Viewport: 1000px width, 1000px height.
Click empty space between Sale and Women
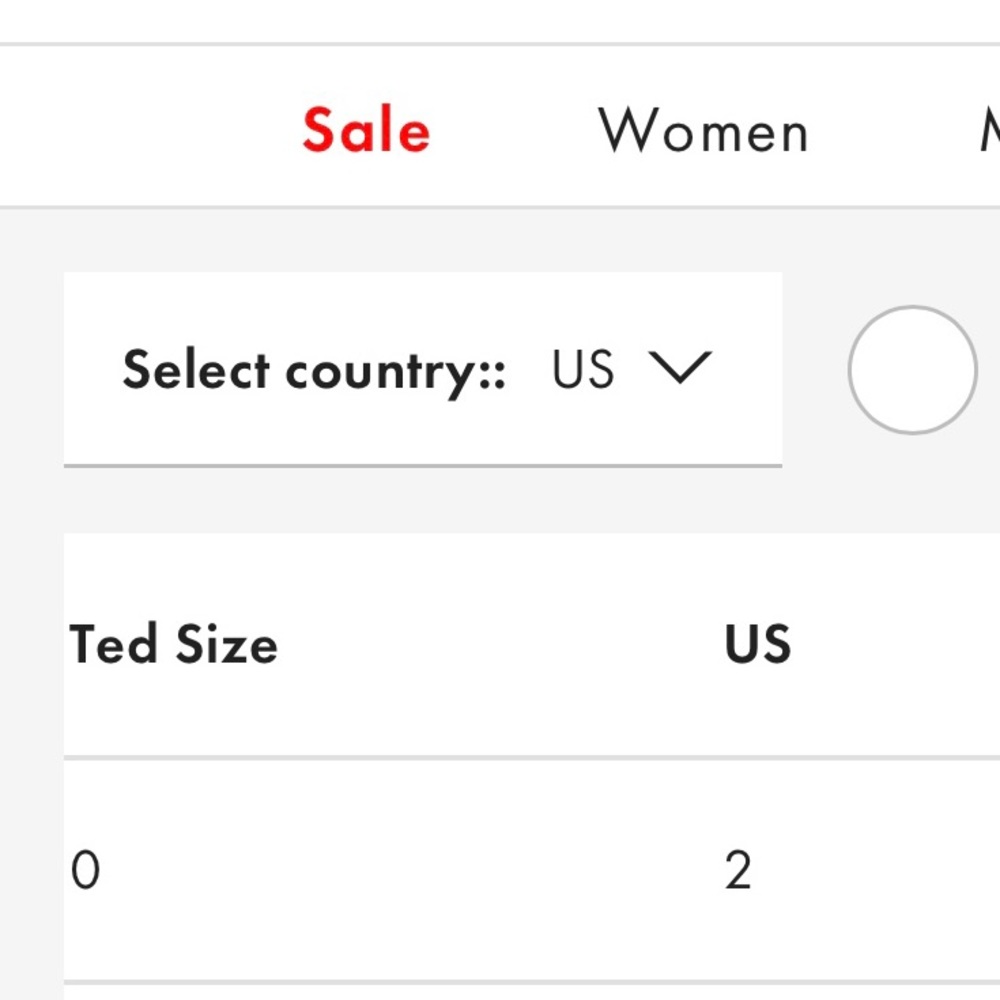514,130
